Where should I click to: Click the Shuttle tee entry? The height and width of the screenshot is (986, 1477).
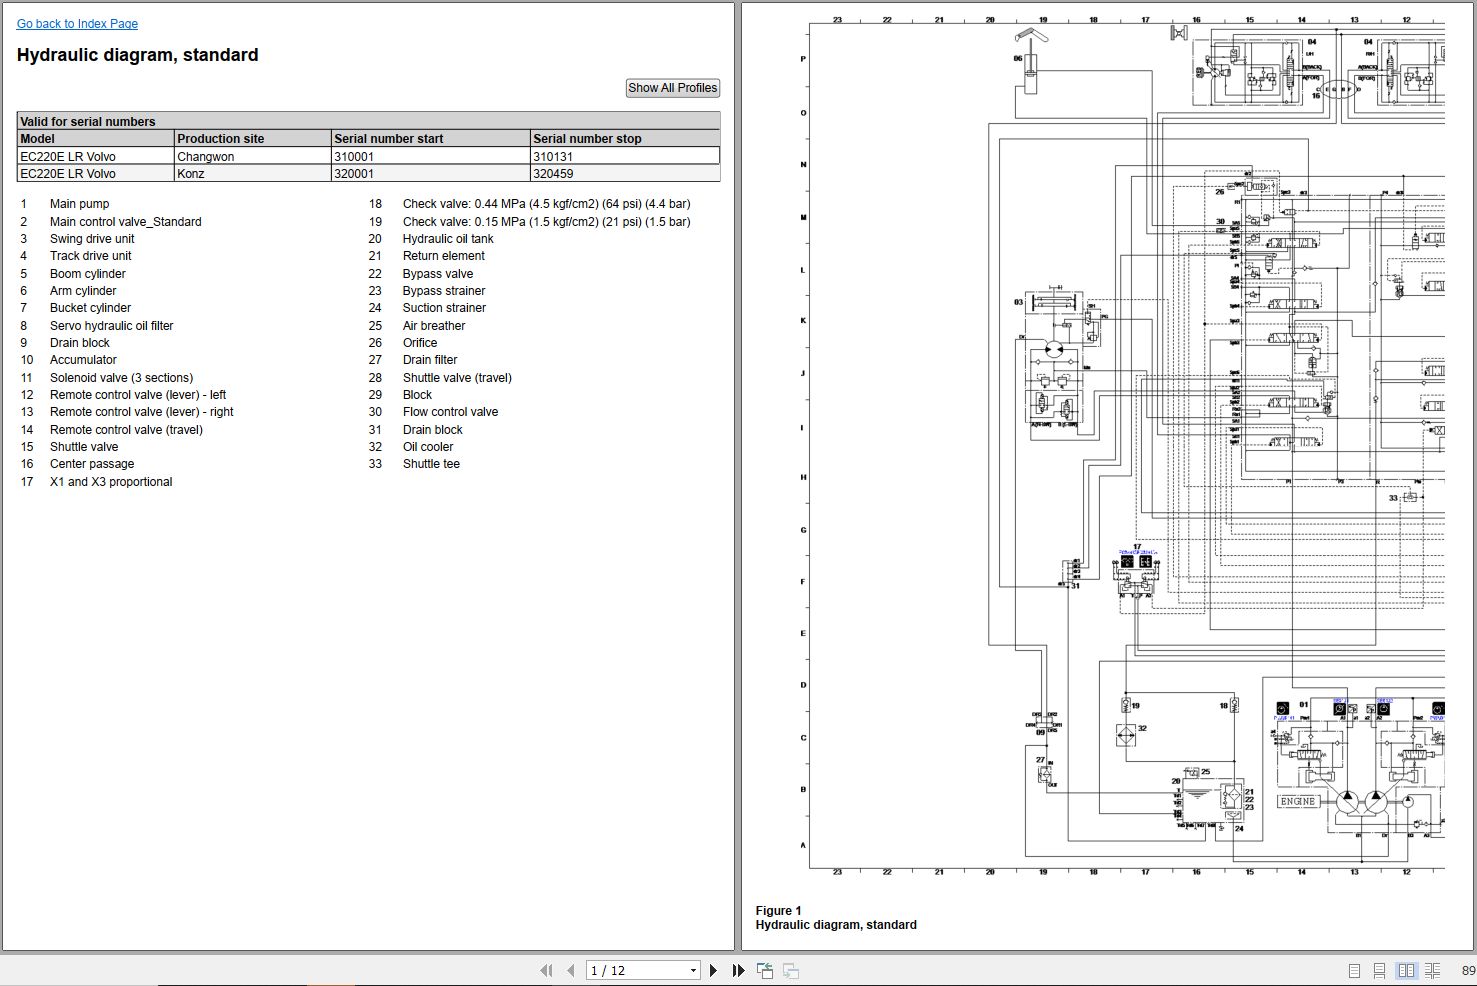[x=431, y=464]
